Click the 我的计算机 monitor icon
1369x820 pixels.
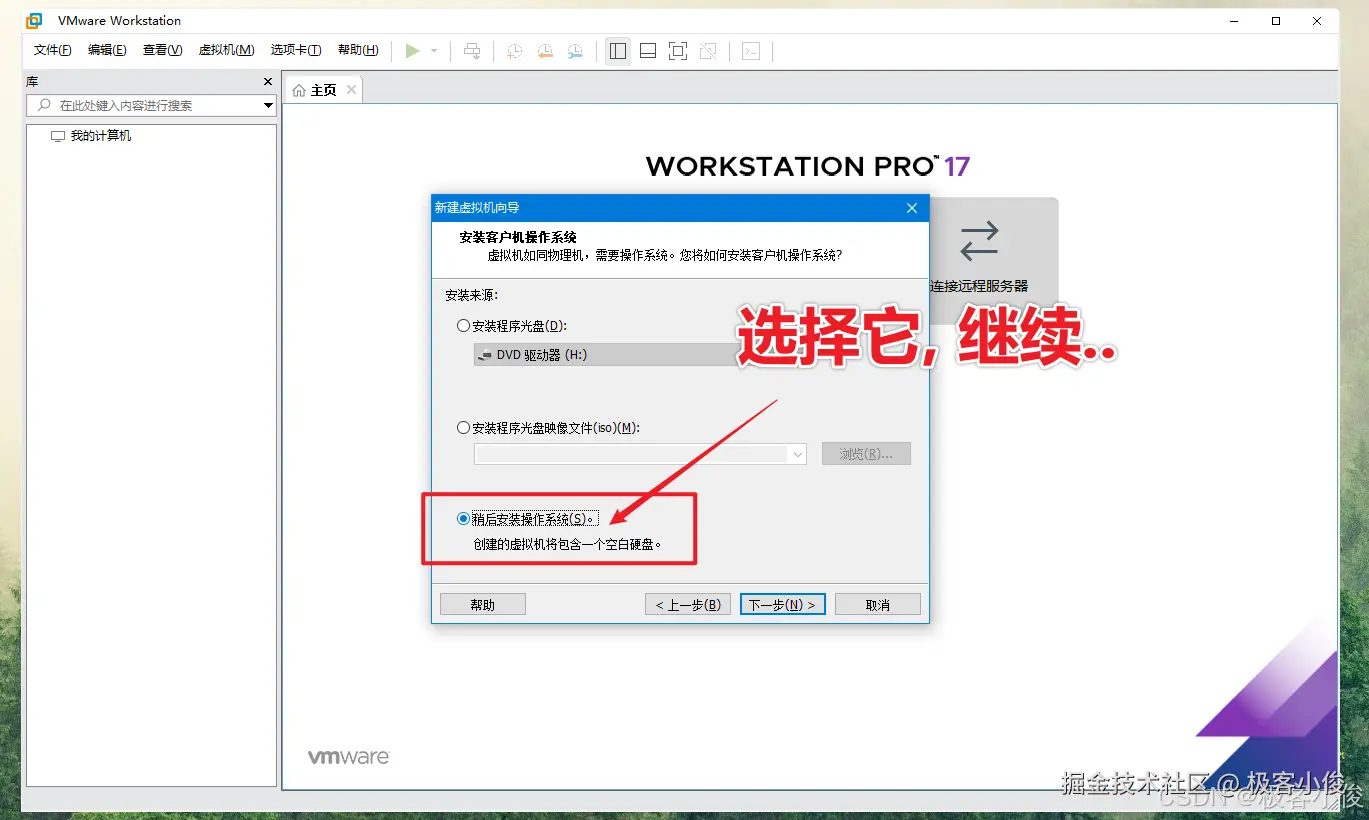[x=58, y=136]
